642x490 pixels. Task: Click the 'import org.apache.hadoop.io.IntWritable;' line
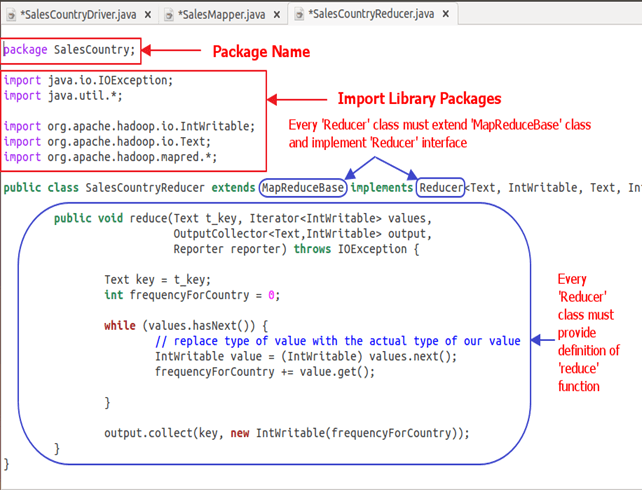[130, 126]
